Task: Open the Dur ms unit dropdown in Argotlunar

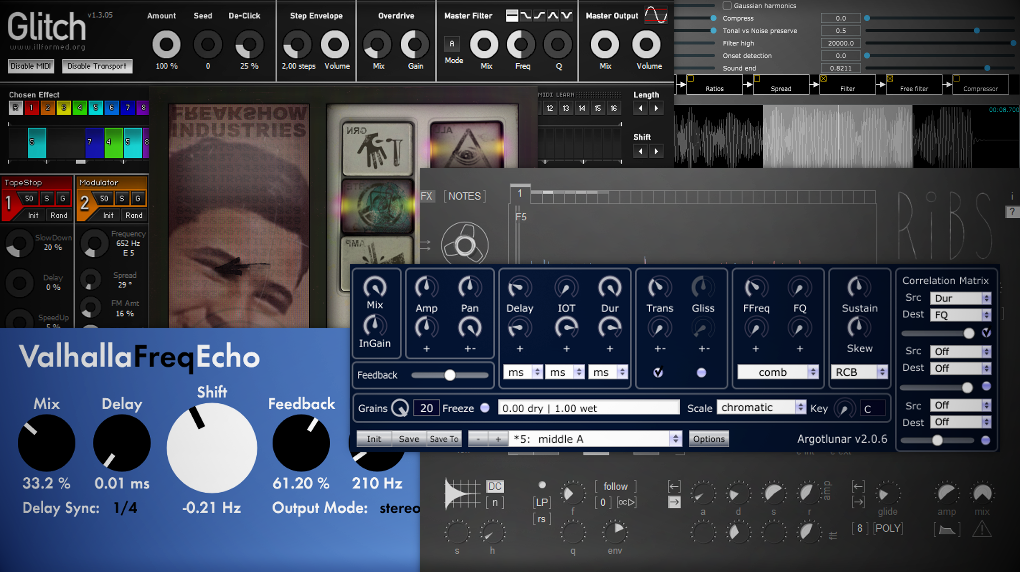Action: pyautogui.click(x=608, y=372)
